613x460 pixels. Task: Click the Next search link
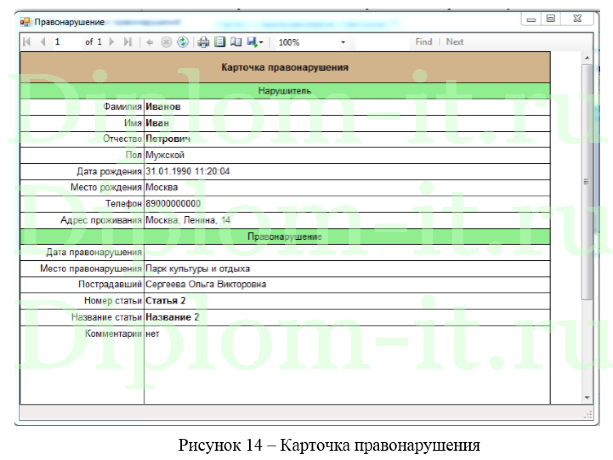[x=455, y=42]
